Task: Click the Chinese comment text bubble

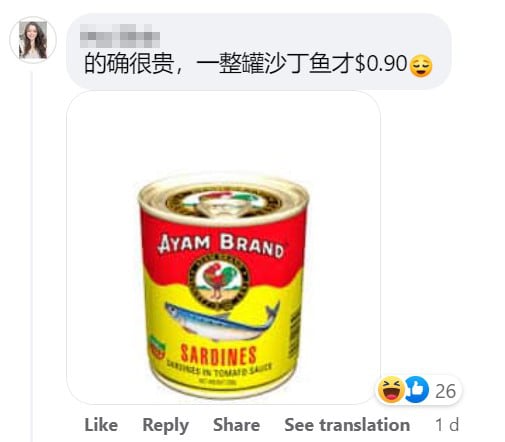Action: tap(258, 52)
